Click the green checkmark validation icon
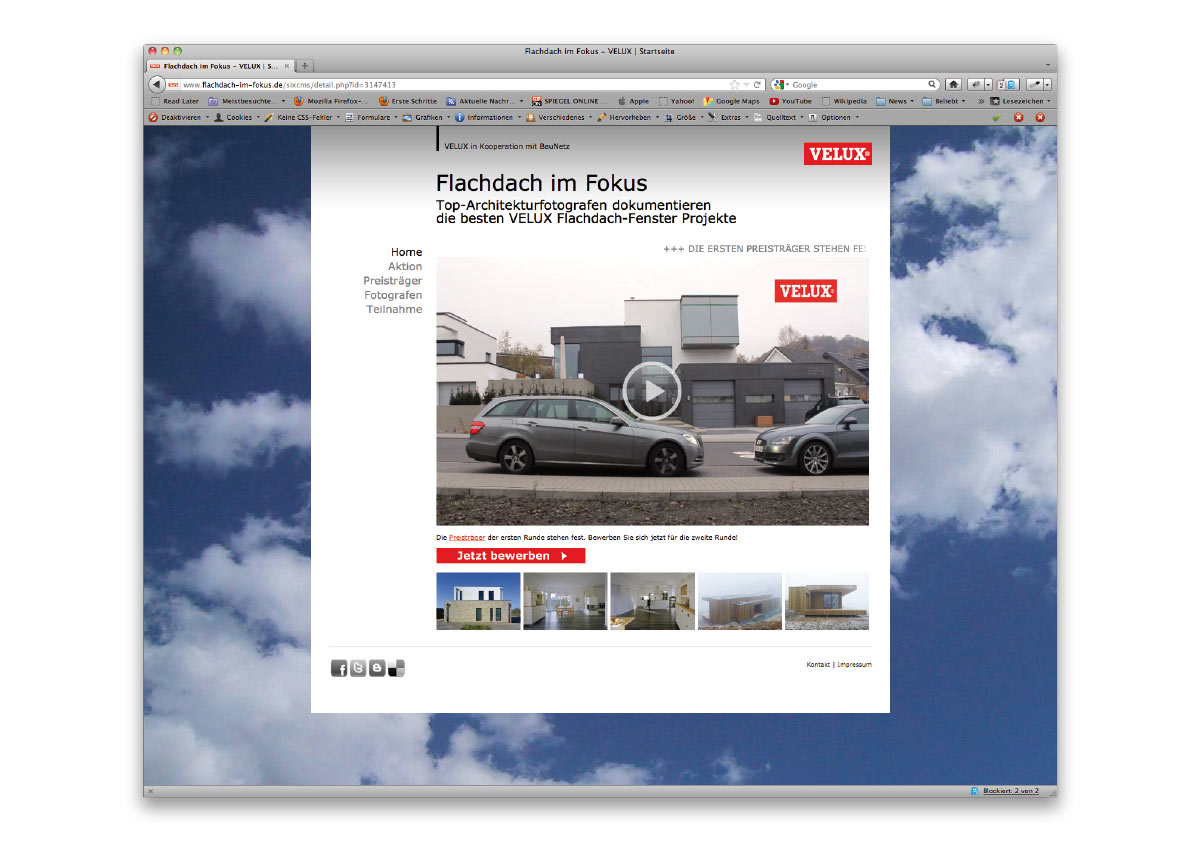1200x860 pixels. coord(997,117)
